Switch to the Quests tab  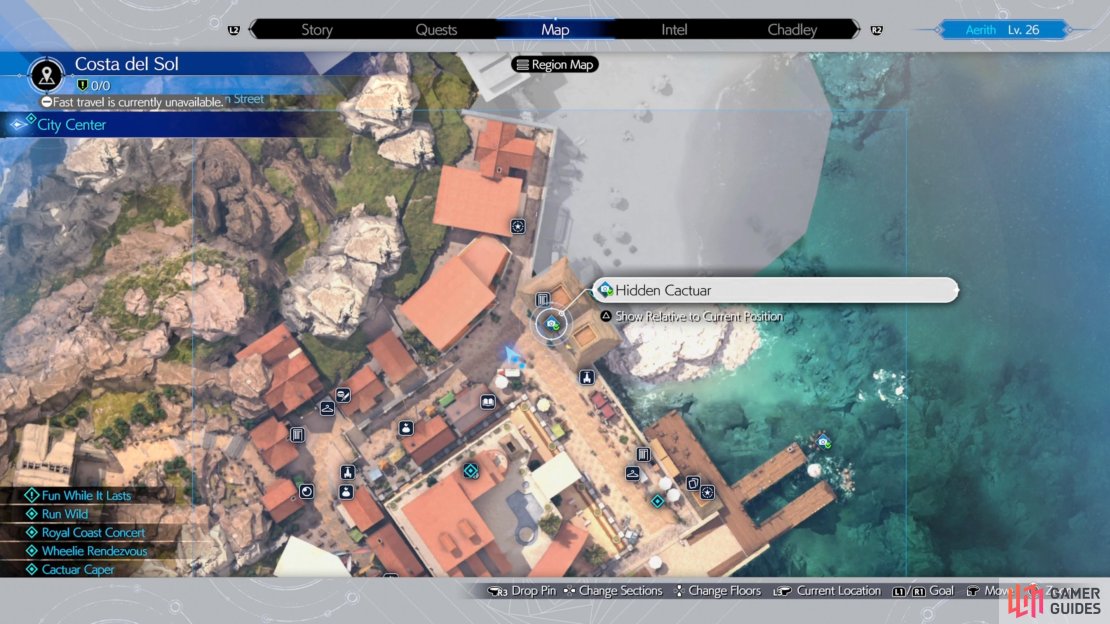pyautogui.click(x=436, y=30)
